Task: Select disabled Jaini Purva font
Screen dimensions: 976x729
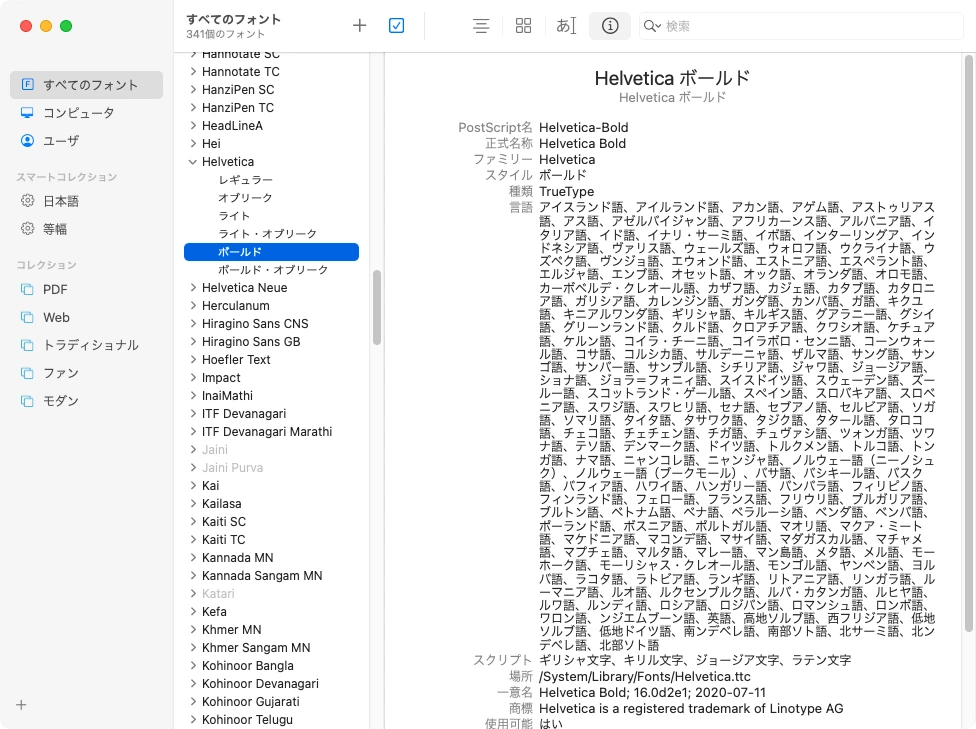Action: coord(271,468)
